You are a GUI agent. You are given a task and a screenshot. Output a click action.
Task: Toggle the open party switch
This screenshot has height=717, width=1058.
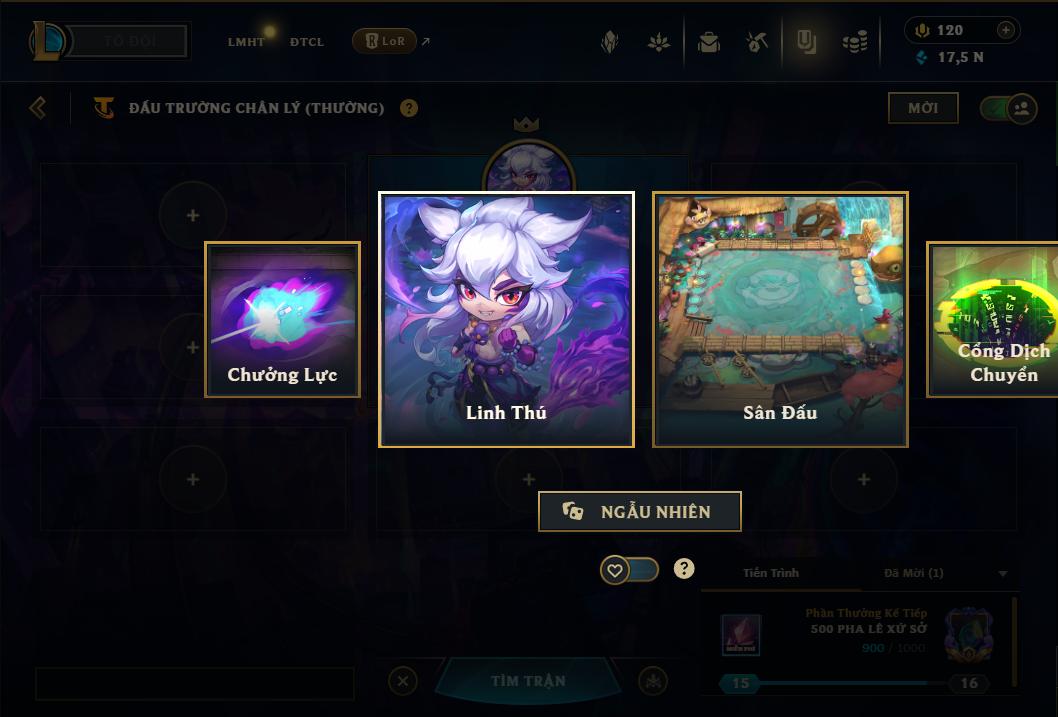tap(1008, 108)
